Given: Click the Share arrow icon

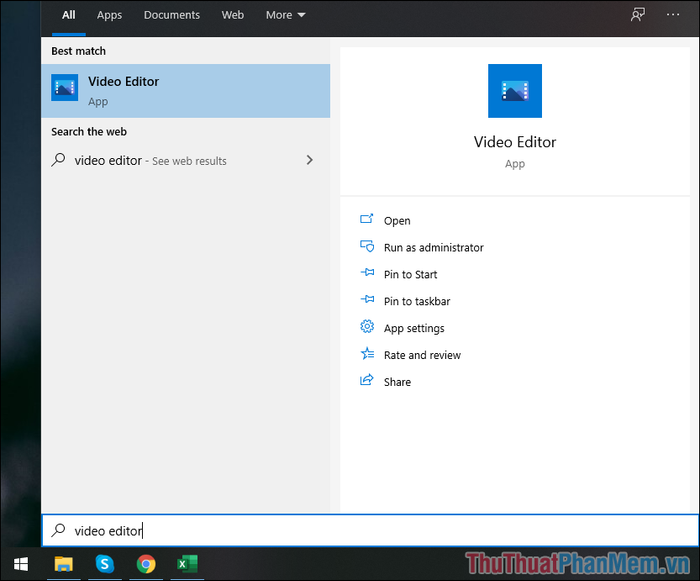Looking at the screenshot, I should [367, 380].
